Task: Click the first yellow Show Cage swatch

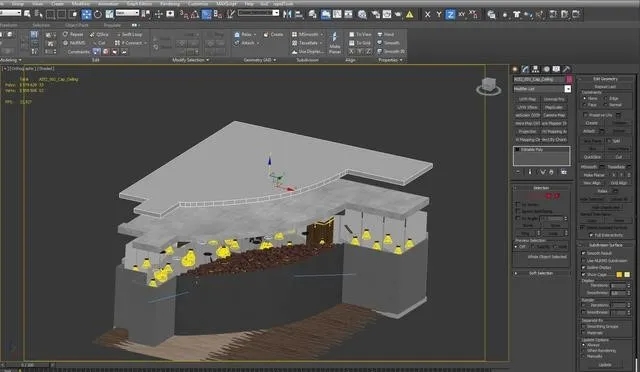Action: (x=620, y=275)
